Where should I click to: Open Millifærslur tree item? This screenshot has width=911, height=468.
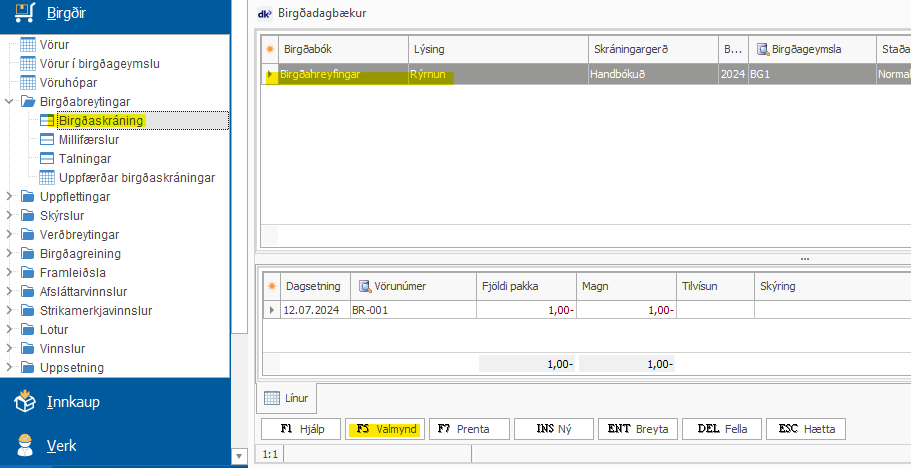tap(88, 140)
